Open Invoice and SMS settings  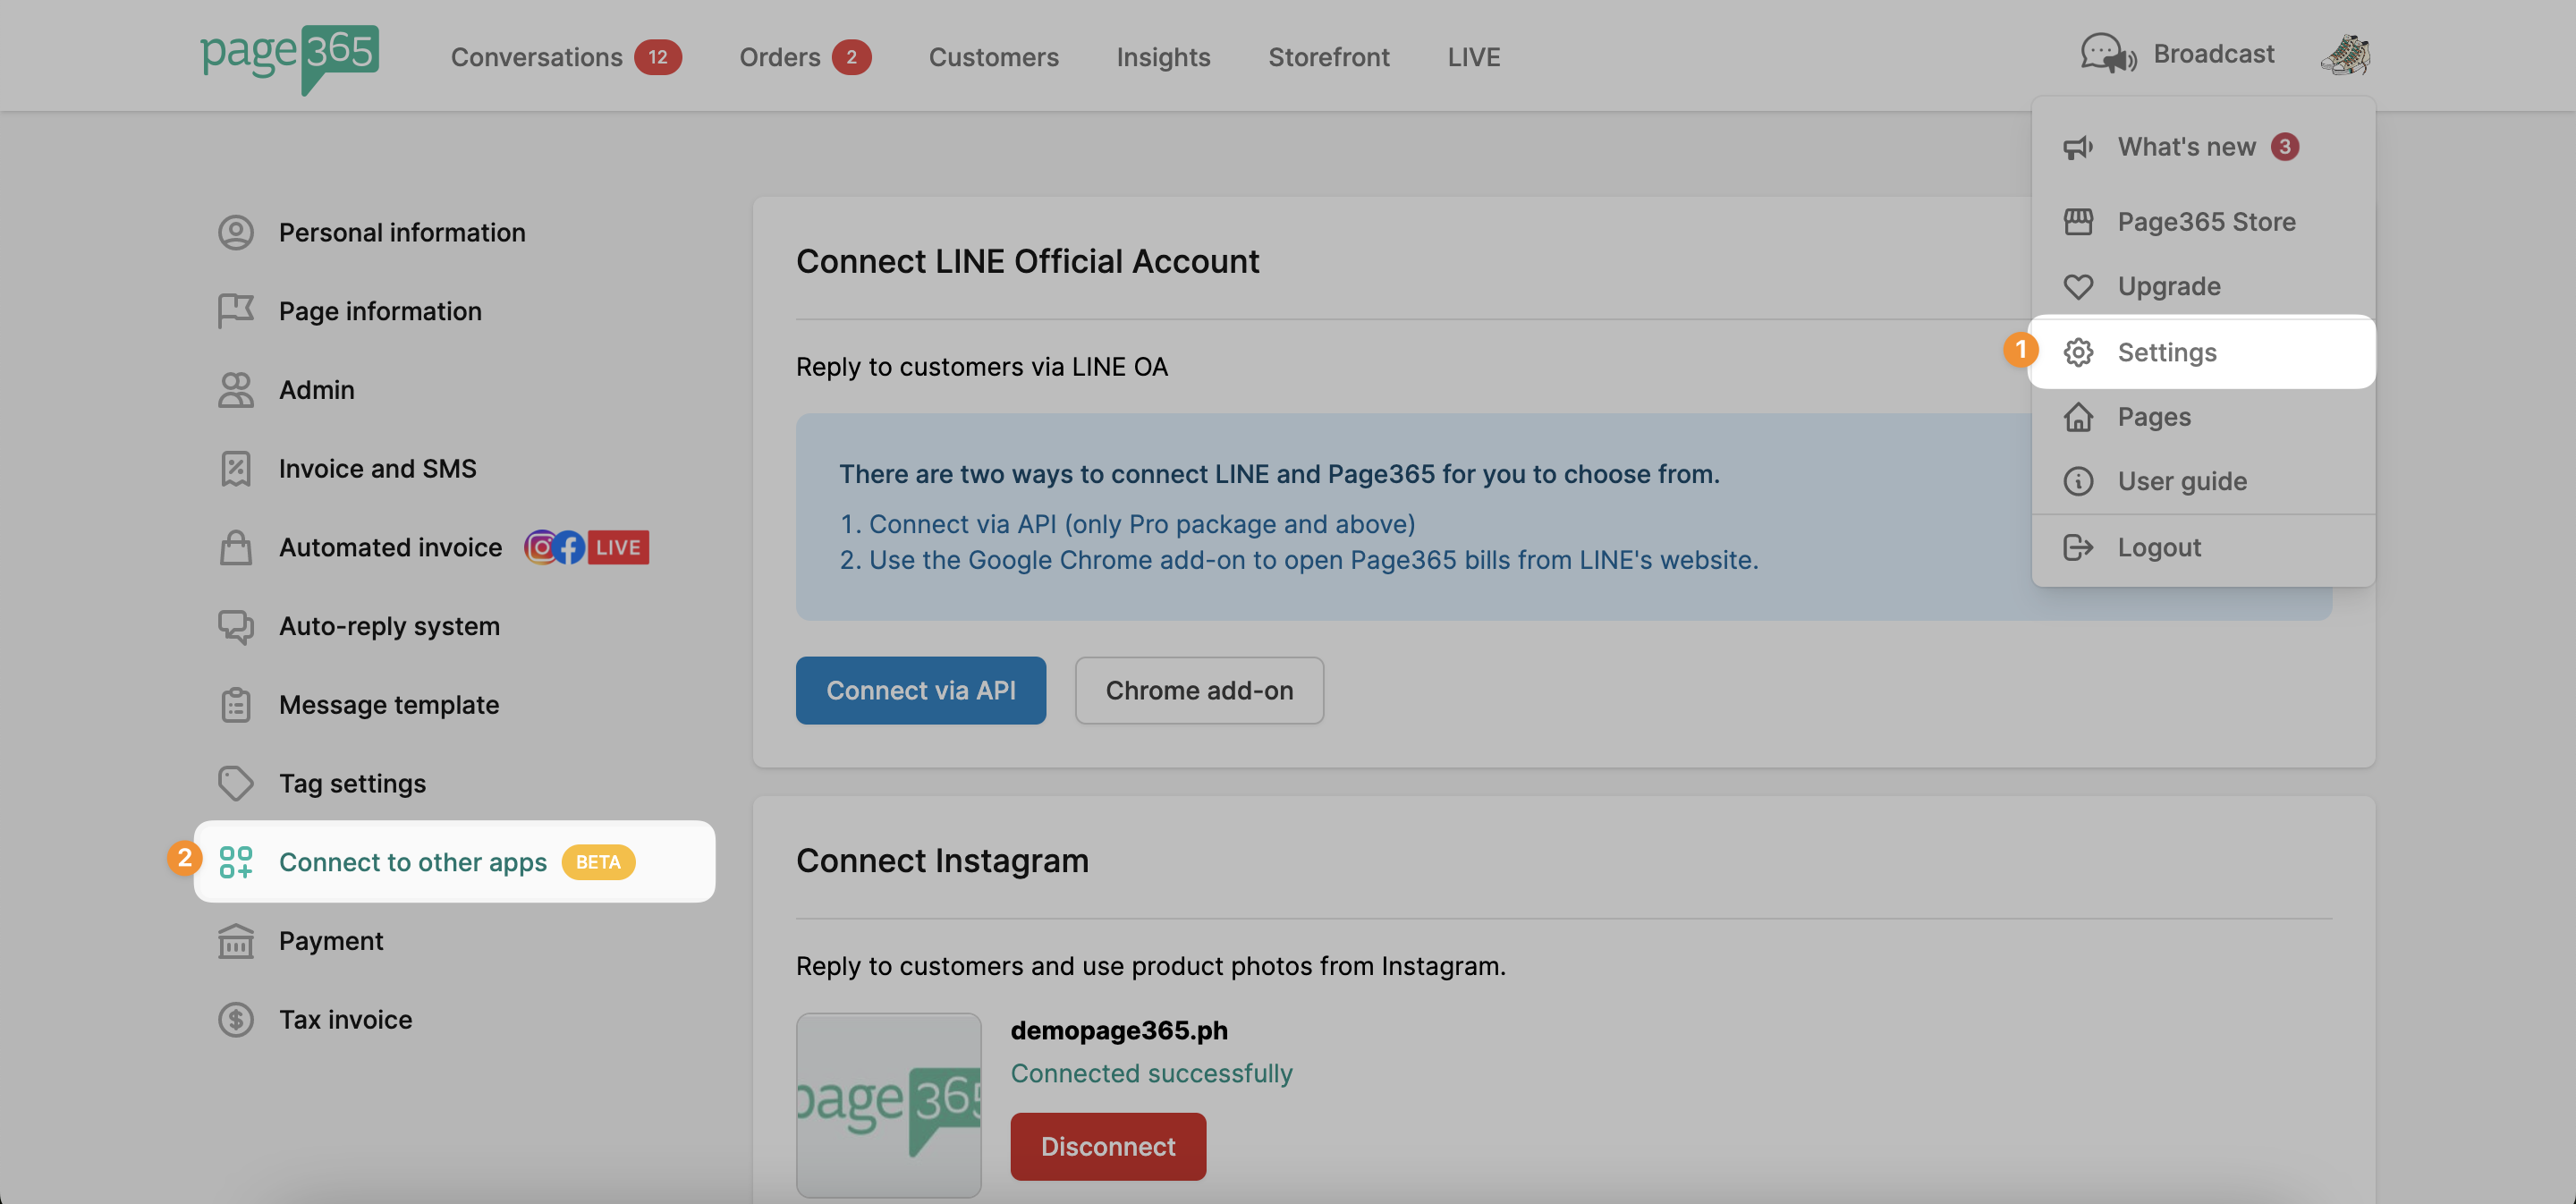point(377,468)
